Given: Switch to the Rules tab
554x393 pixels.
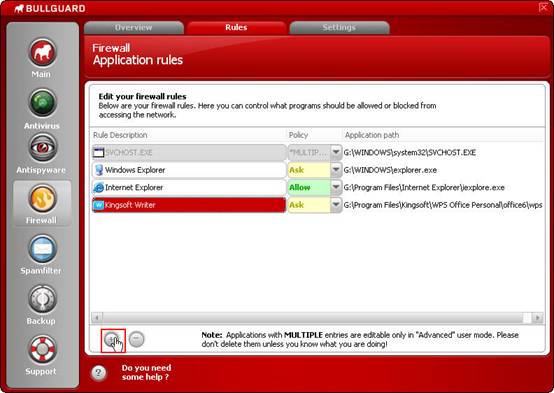Looking at the screenshot, I should pyautogui.click(x=236, y=28).
